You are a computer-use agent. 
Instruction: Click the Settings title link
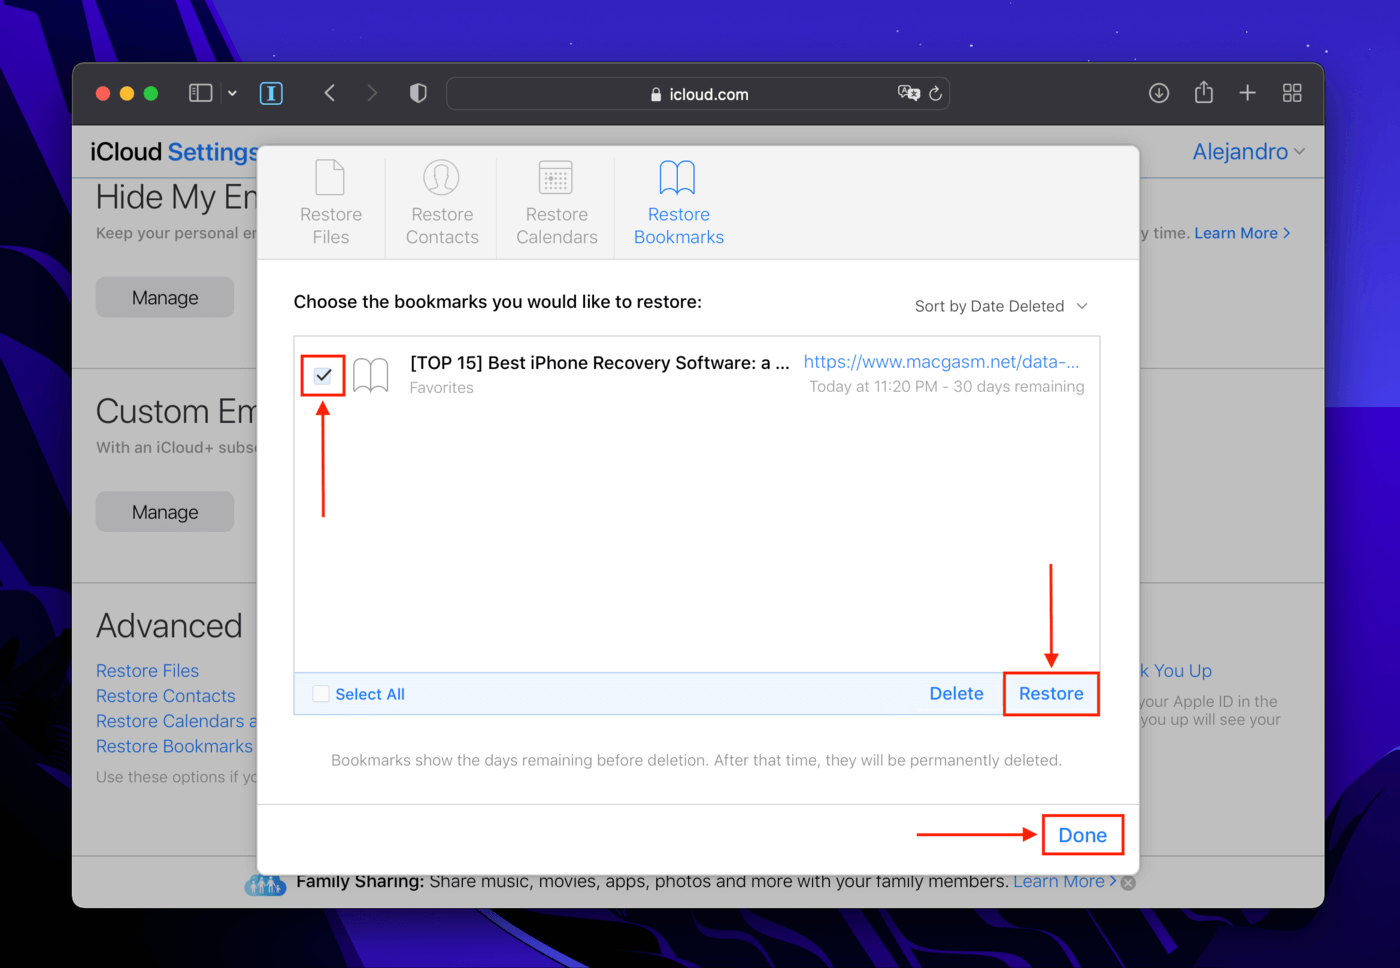212,152
